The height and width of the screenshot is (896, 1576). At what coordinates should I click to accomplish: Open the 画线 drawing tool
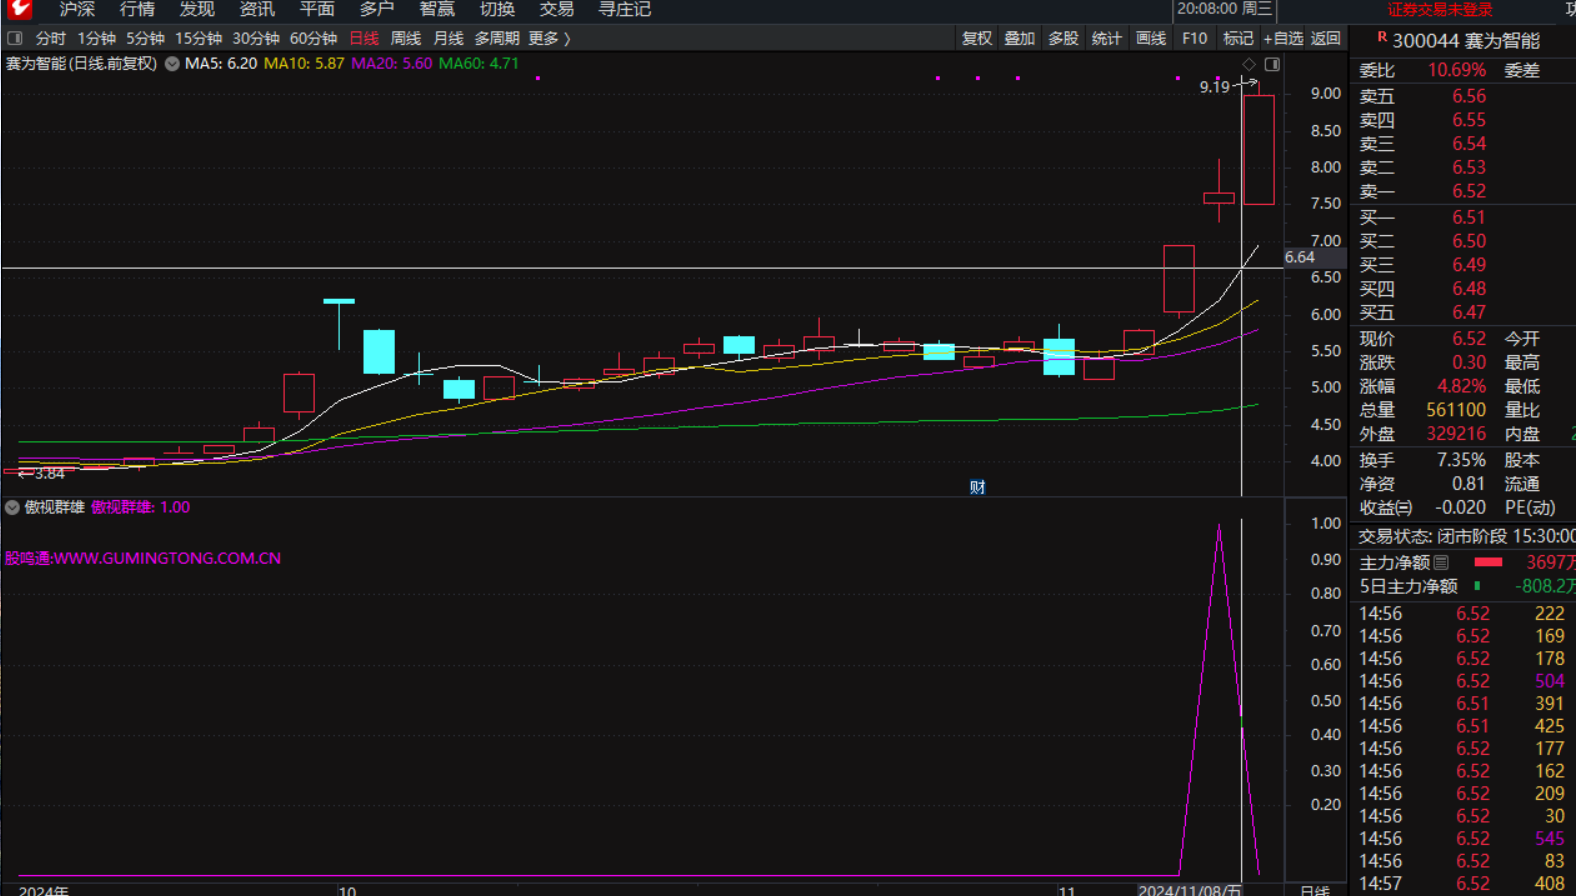[1151, 38]
